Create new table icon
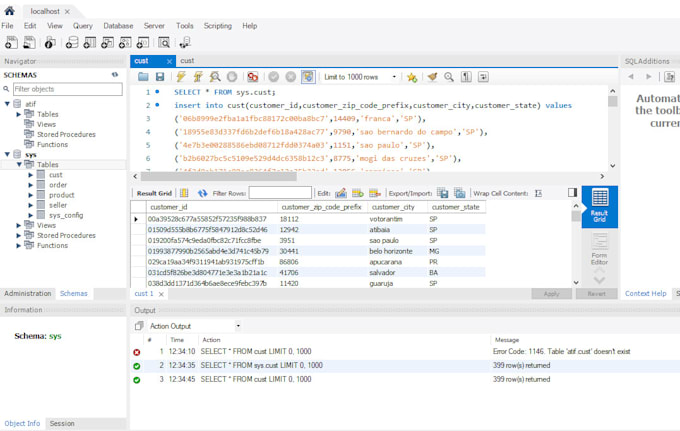This screenshot has width=680, height=431. tap(89, 42)
